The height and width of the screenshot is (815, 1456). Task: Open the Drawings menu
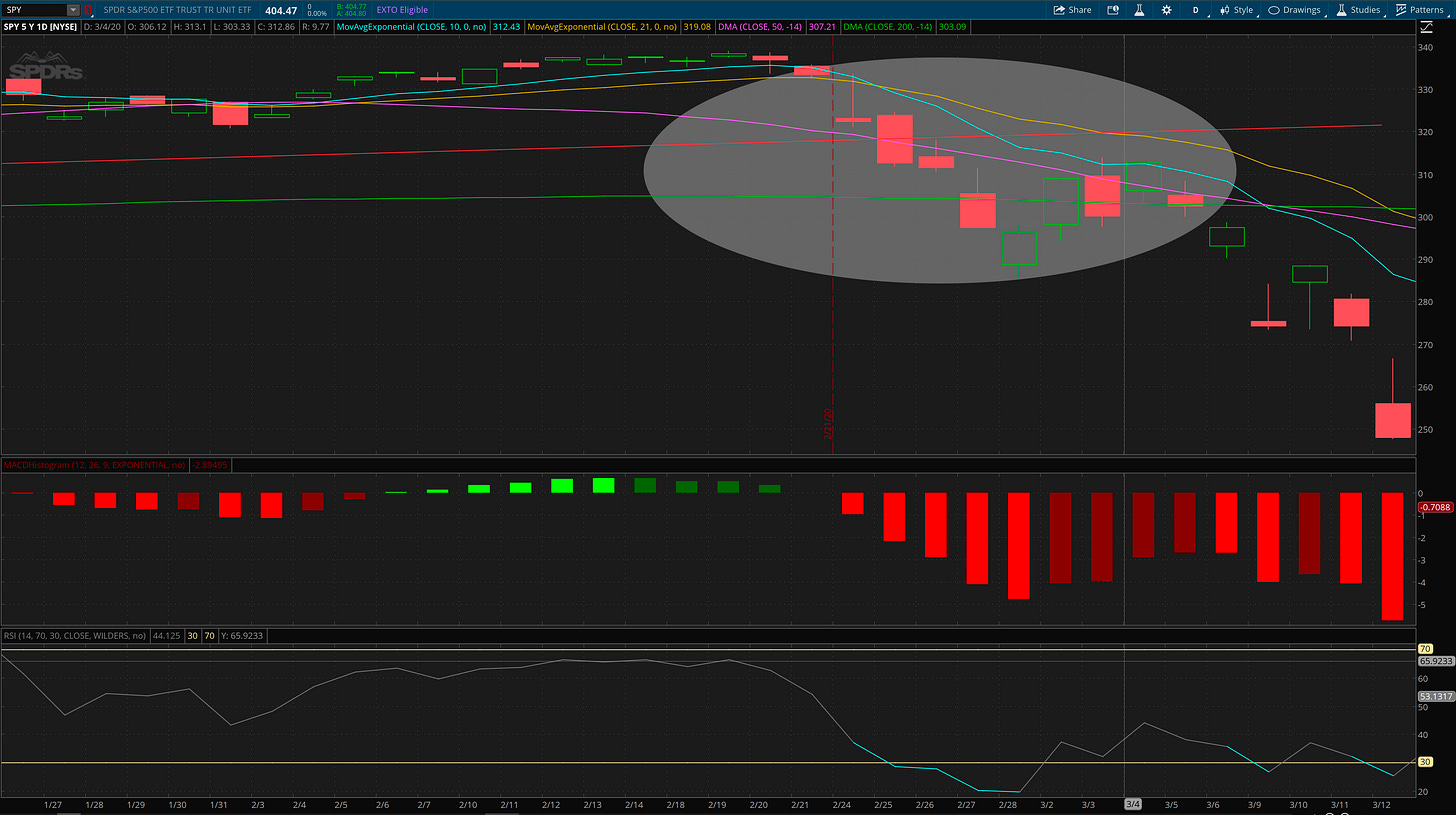[x=1298, y=9]
